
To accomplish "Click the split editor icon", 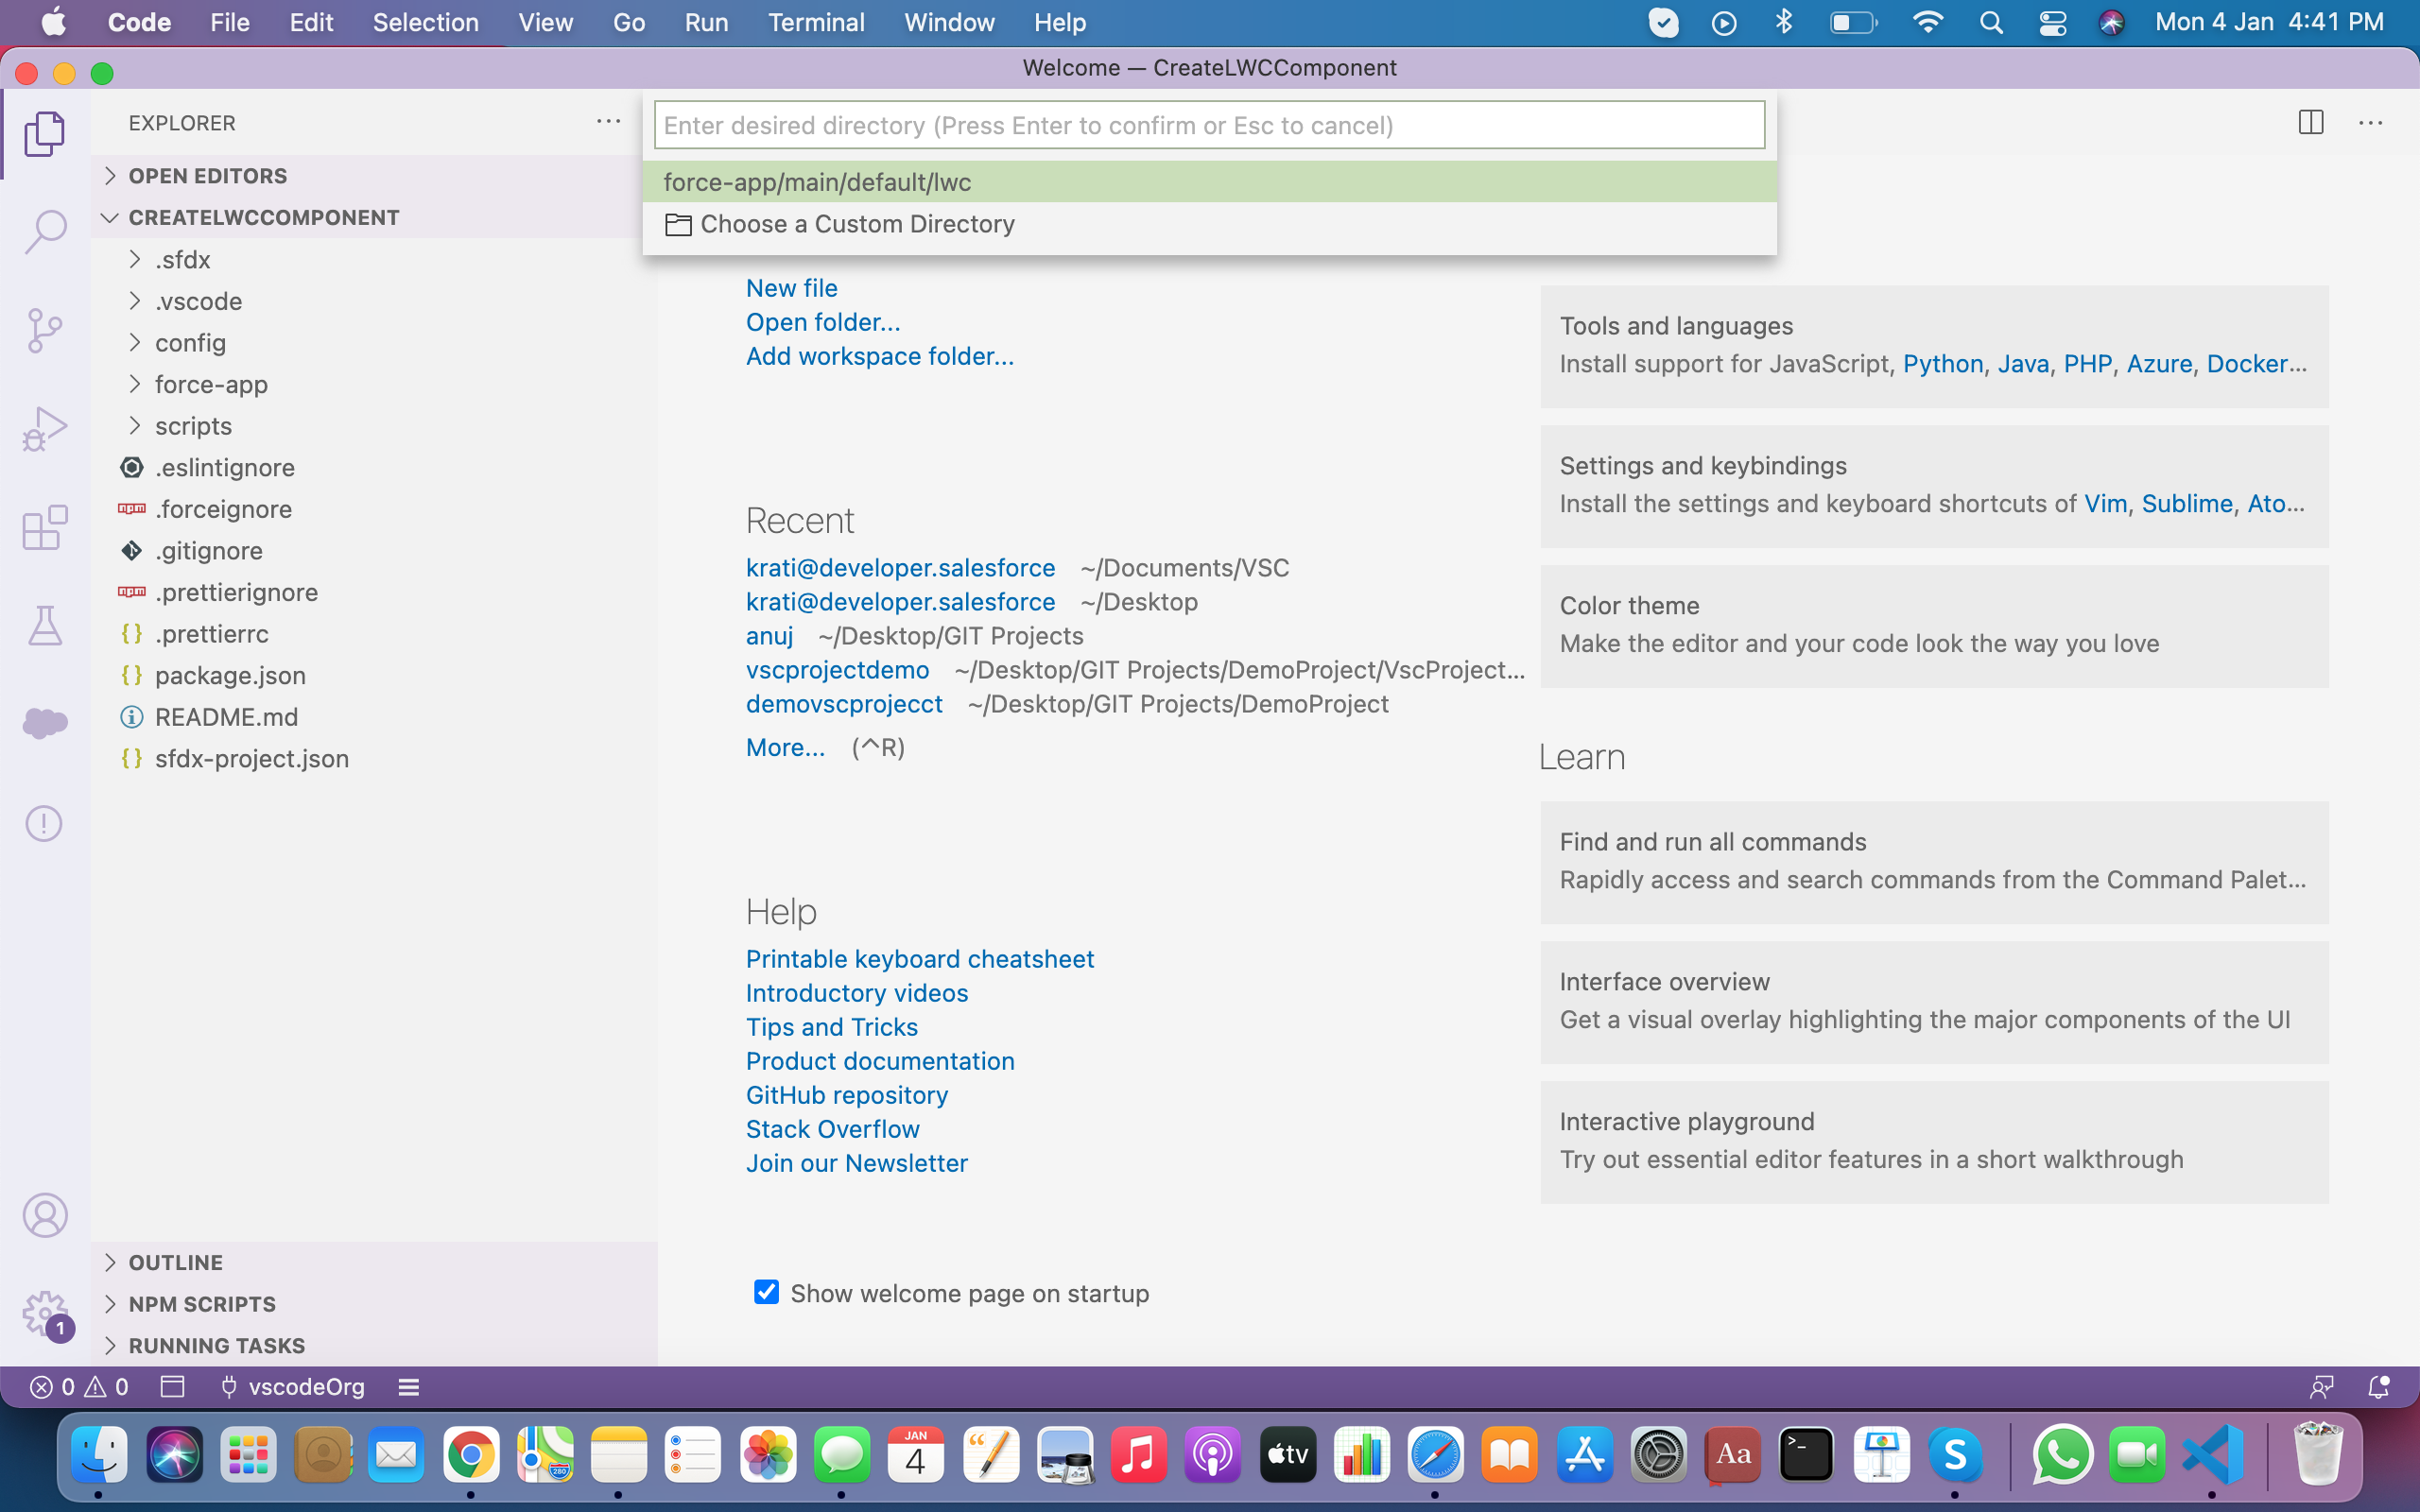I will [2310, 123].
